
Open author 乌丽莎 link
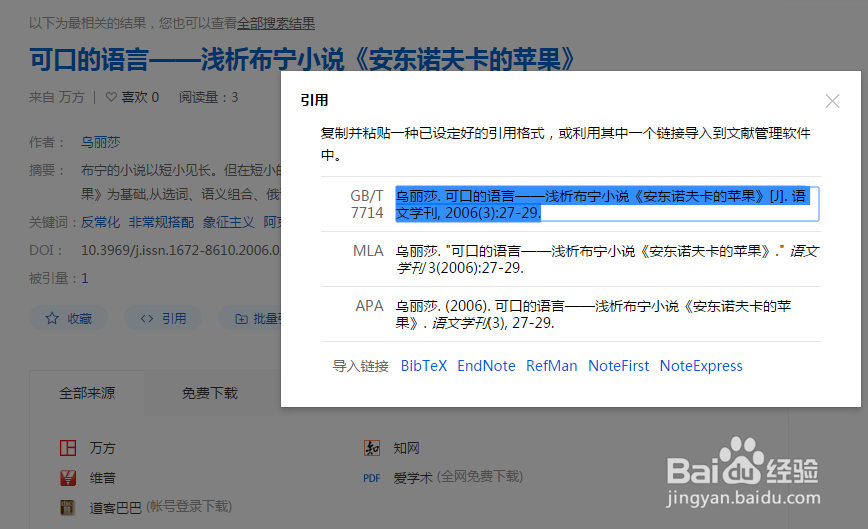coord(100,142)
